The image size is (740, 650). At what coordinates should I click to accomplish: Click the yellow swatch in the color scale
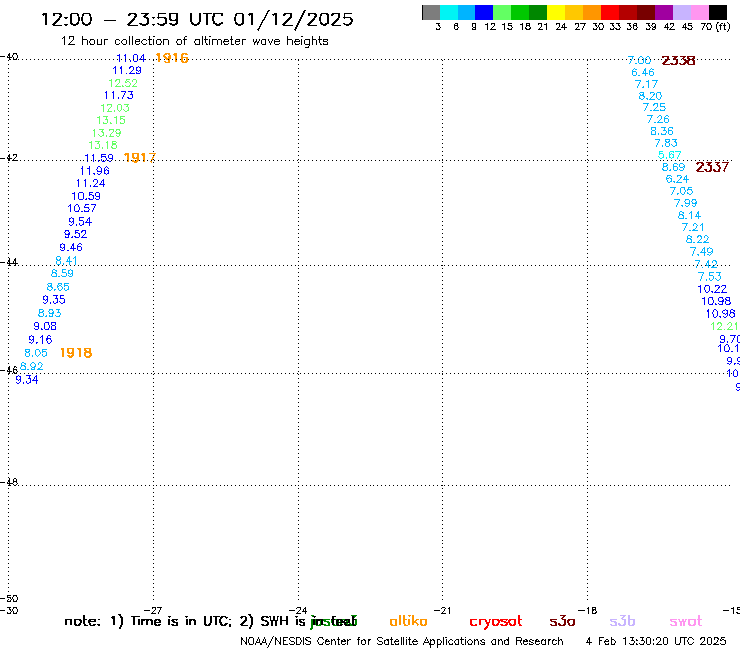556,12
